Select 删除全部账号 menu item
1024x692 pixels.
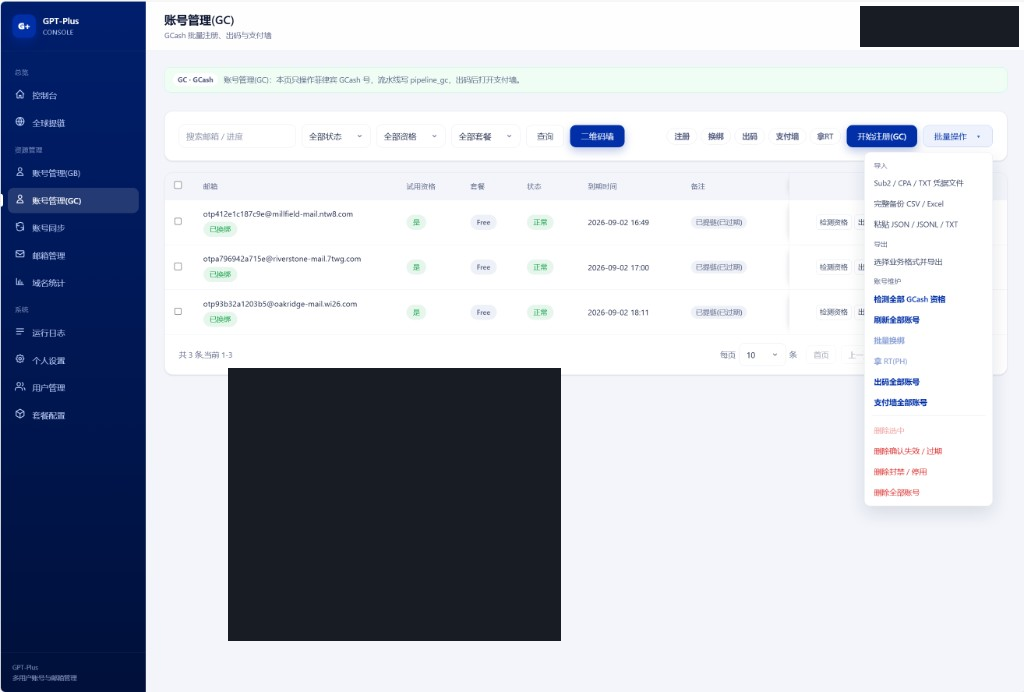click(928, 493)
